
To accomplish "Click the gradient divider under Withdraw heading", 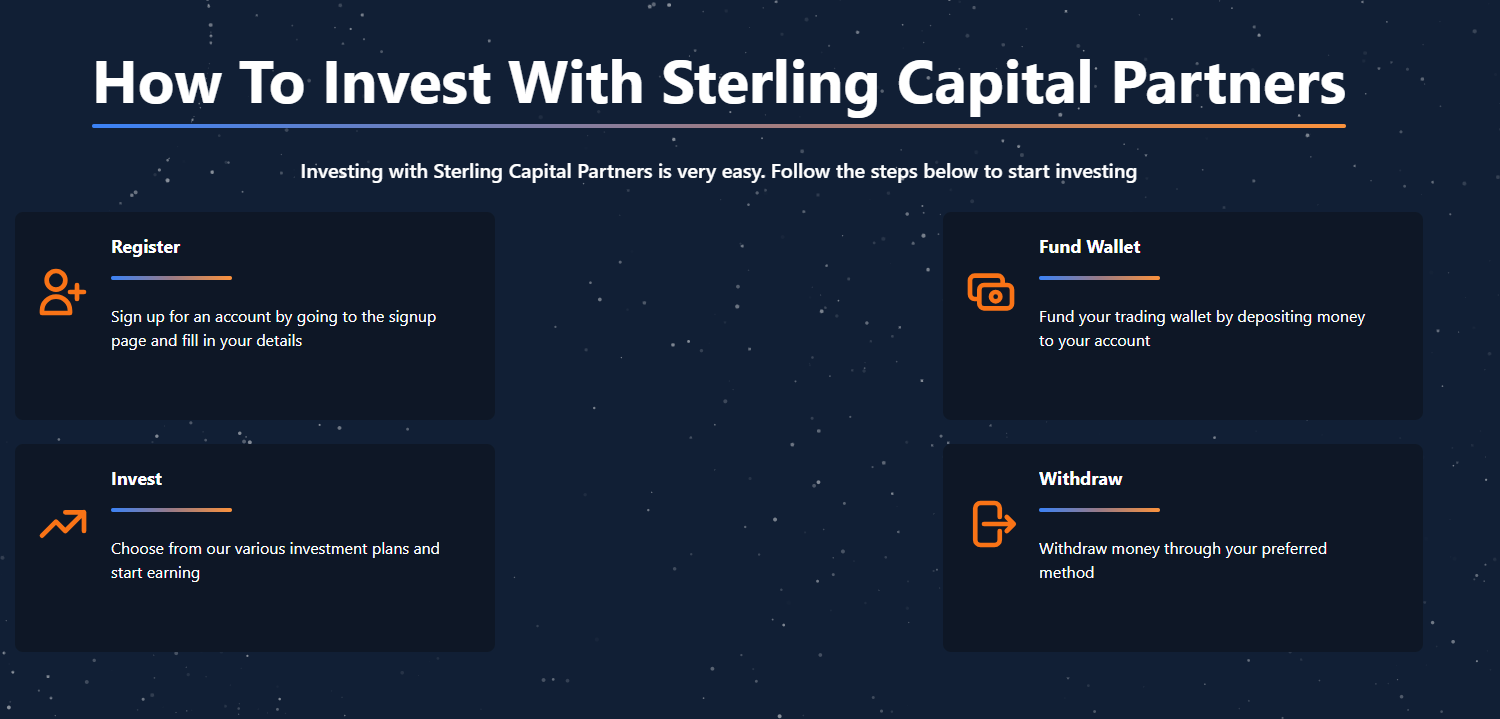I will pyautogui.click(x=1099, y=510).
